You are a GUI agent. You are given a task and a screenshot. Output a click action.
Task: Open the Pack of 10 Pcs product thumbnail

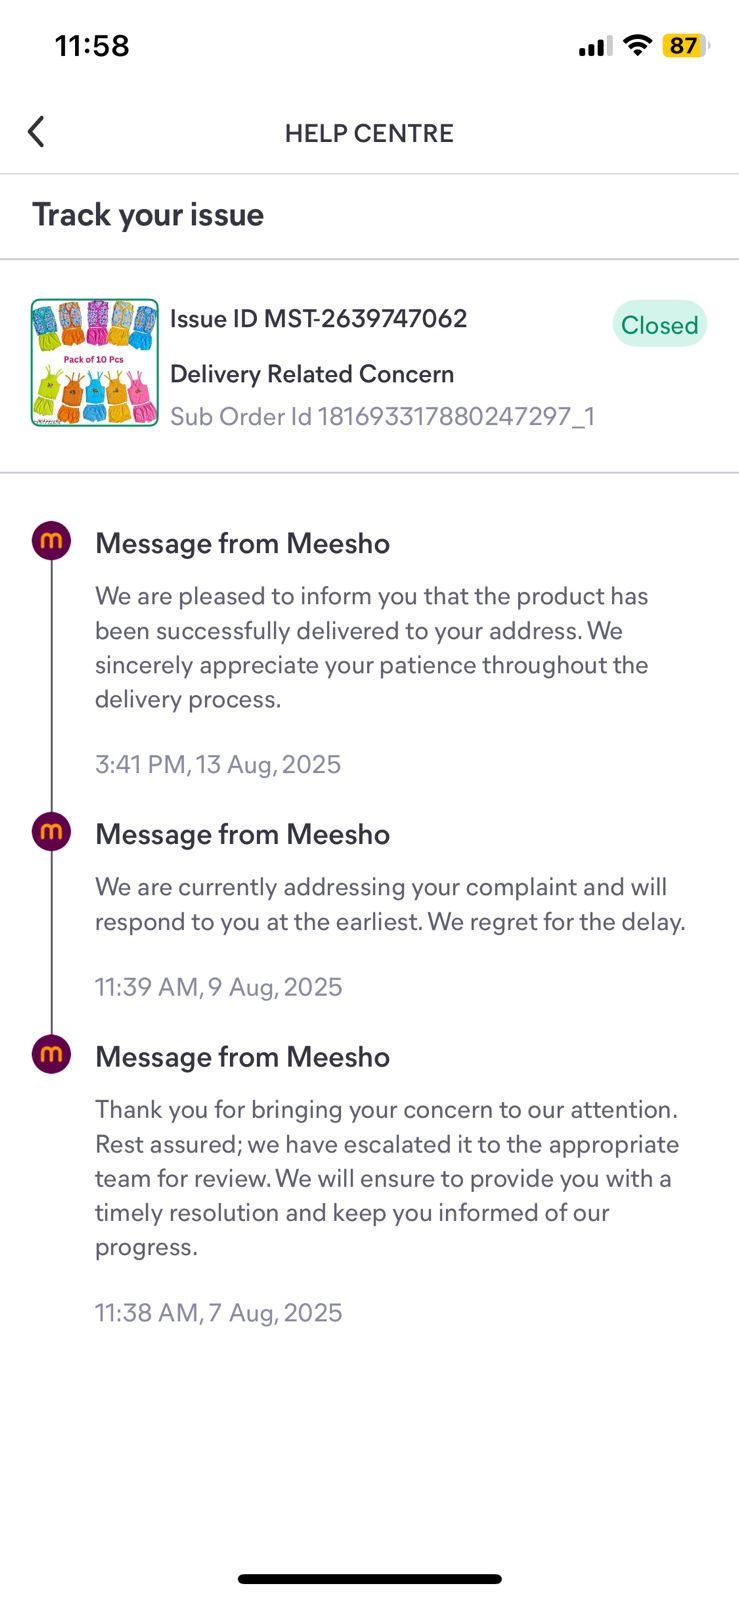click(x=95, y=363)
